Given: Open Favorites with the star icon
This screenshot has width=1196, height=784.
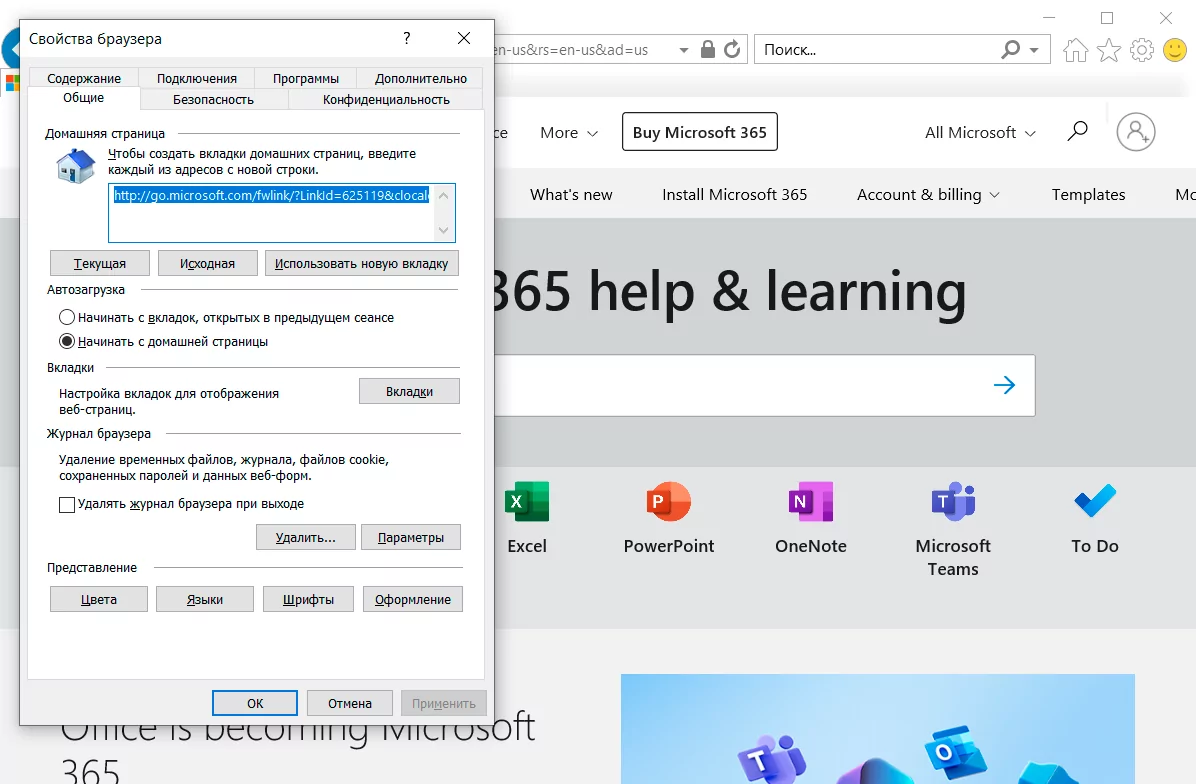Looking at the screenshot, I should tap(1109, 50).
